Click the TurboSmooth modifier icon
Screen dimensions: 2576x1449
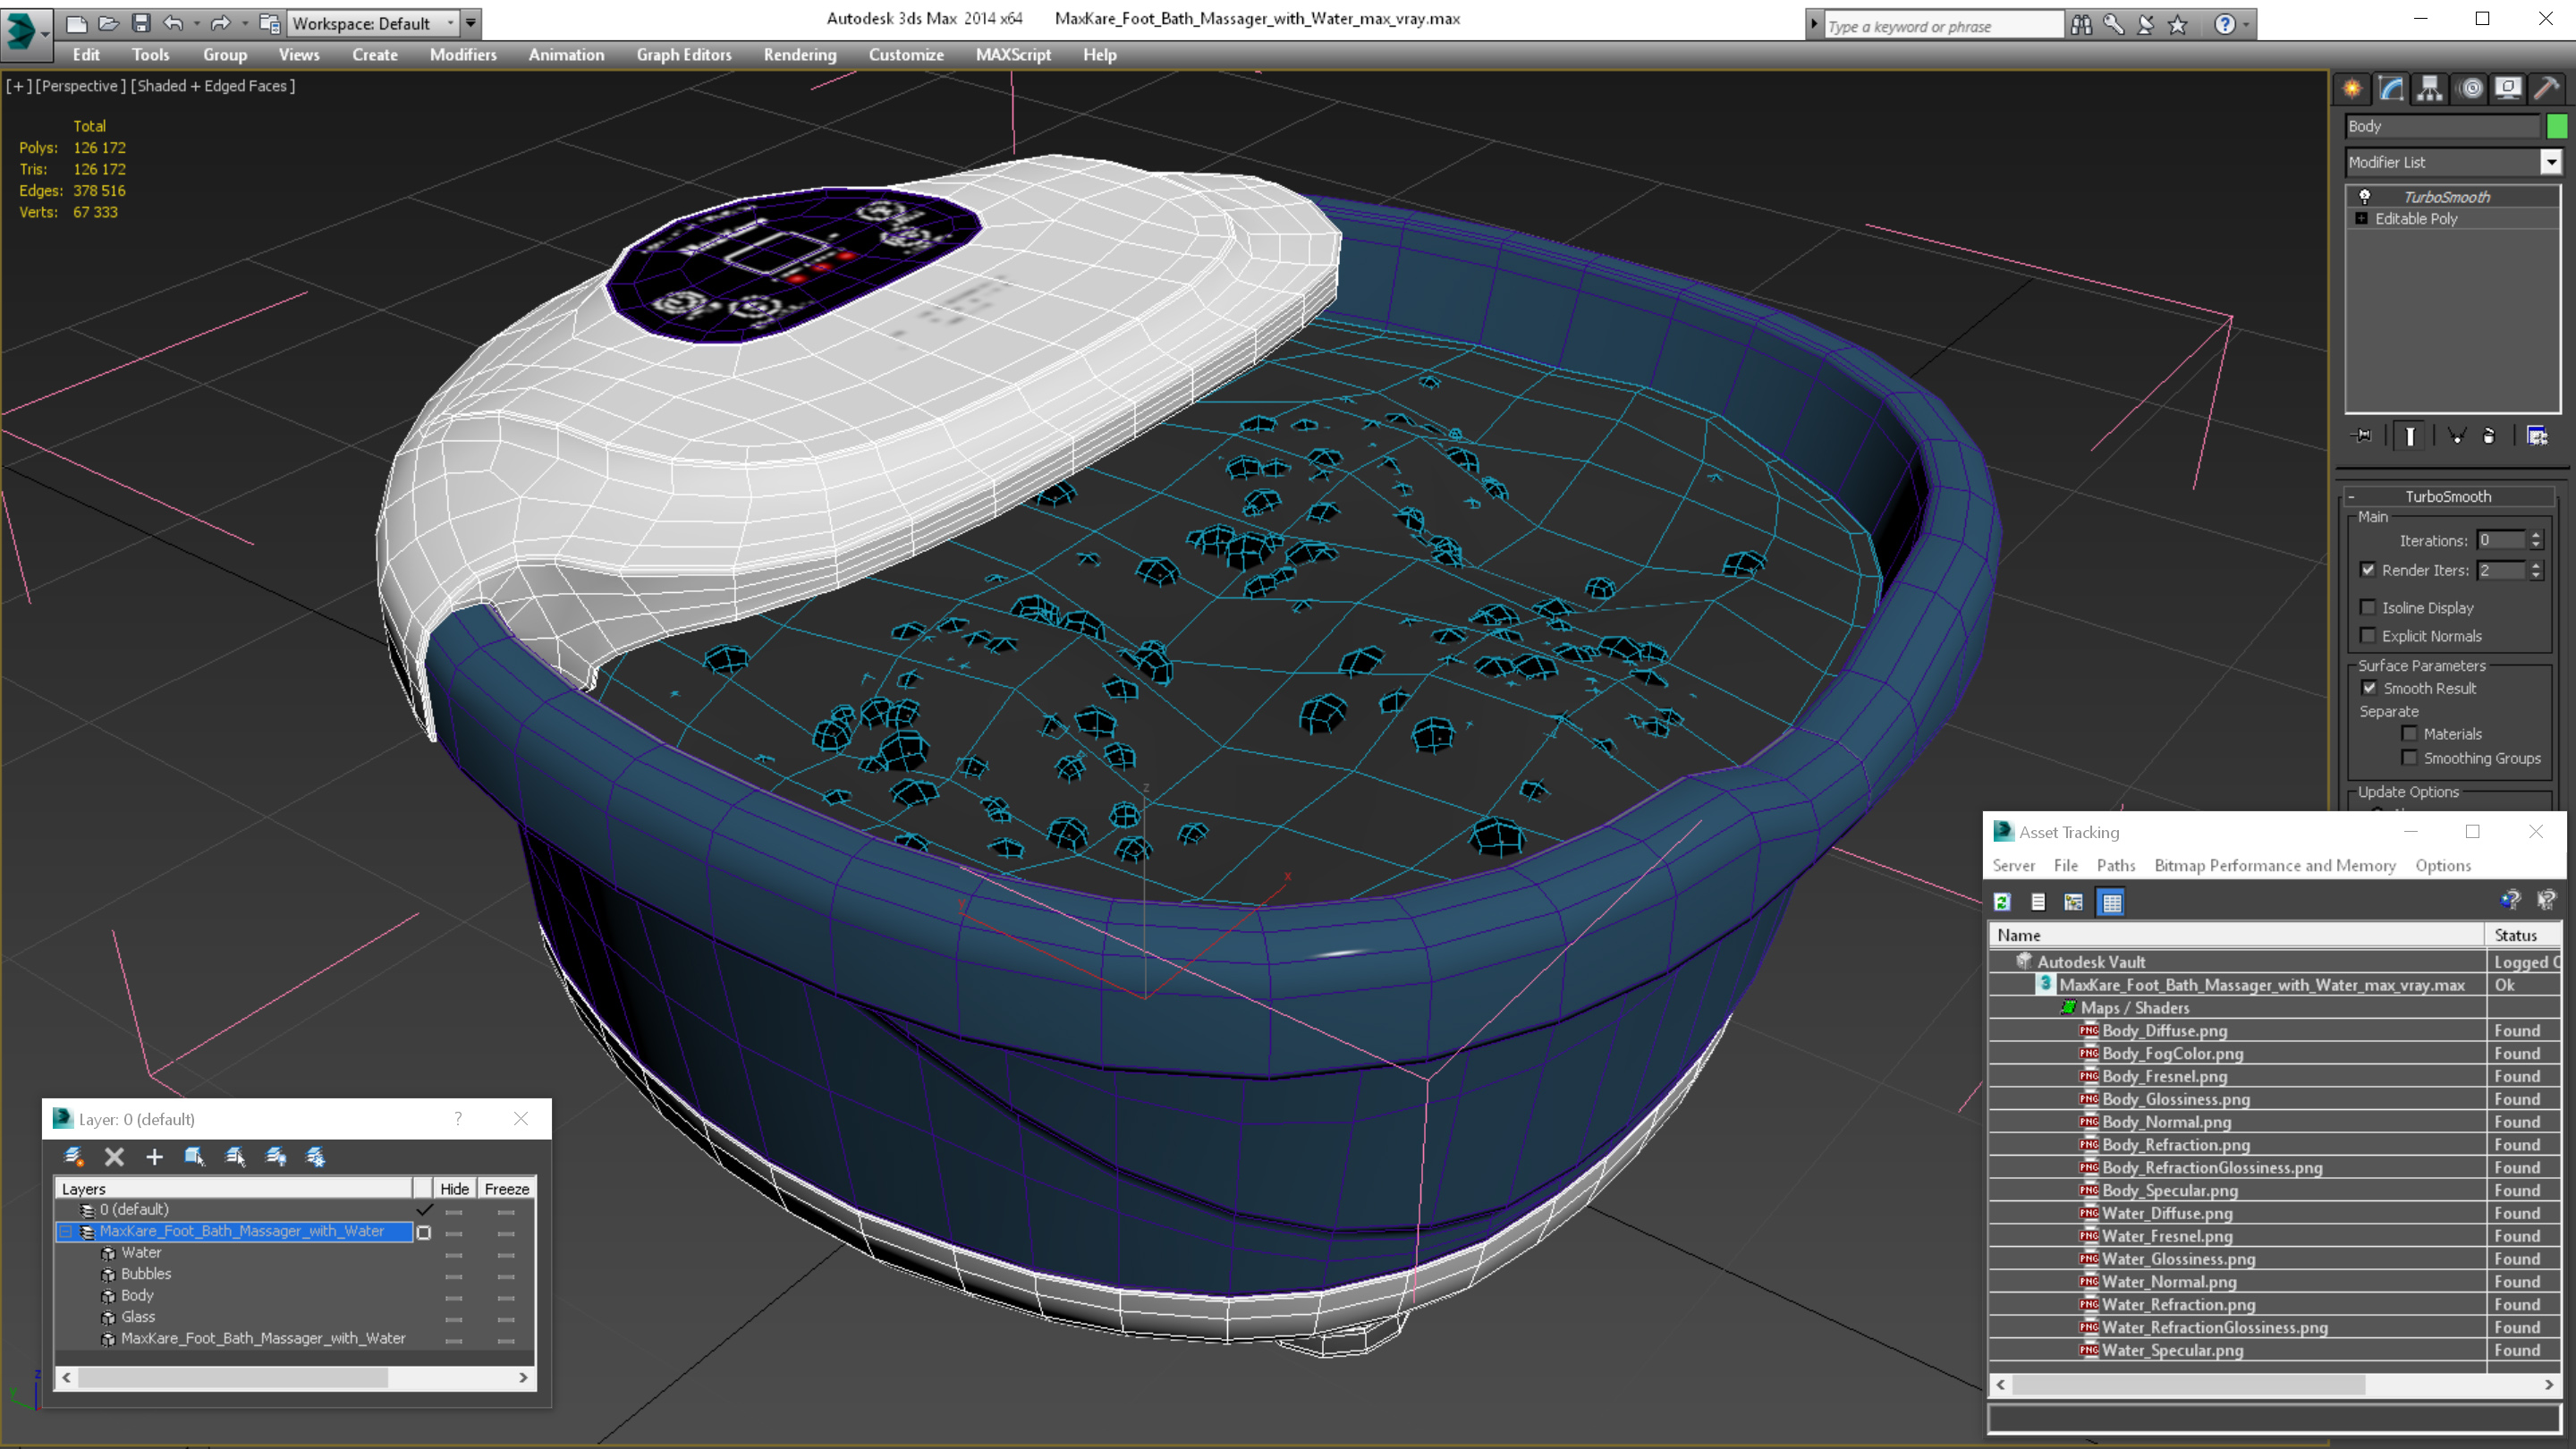[x=2360, y=195]
